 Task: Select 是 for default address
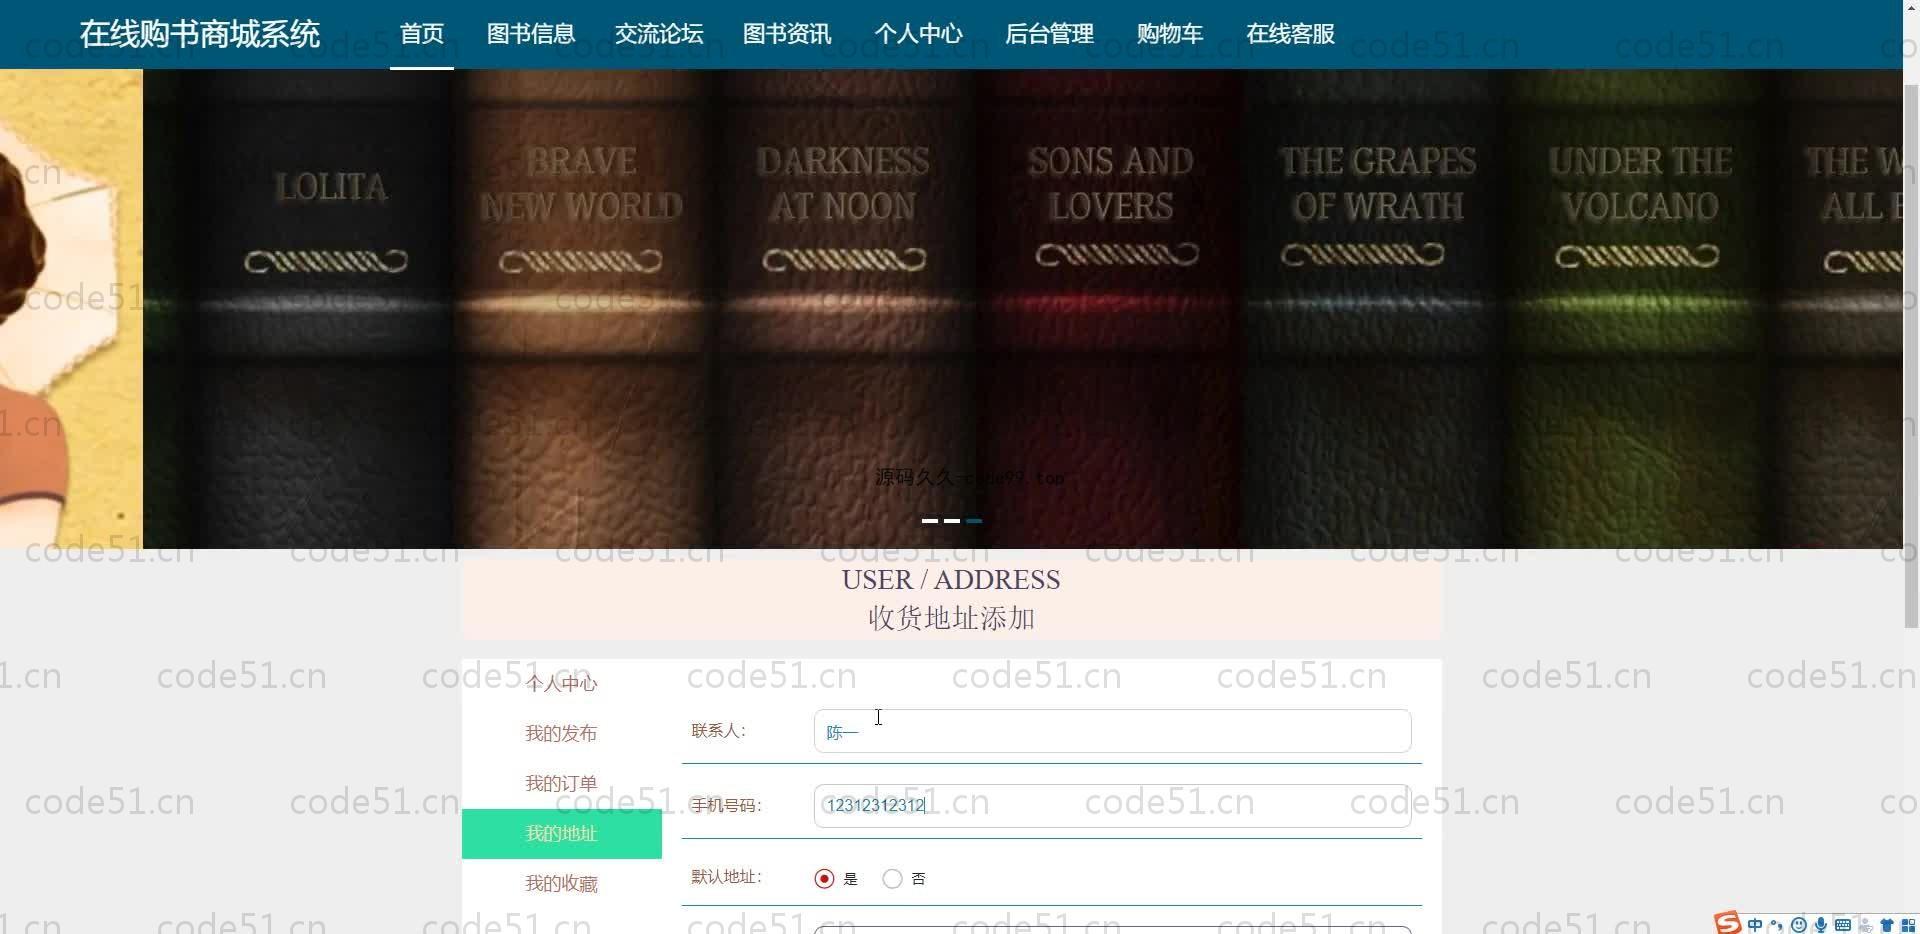824,879
